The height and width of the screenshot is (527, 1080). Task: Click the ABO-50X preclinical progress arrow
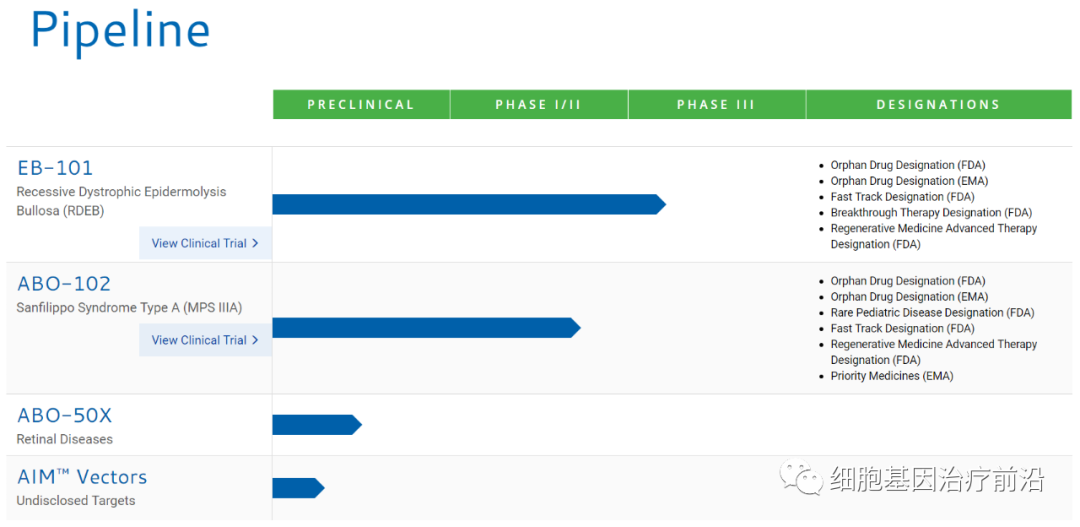315,425
